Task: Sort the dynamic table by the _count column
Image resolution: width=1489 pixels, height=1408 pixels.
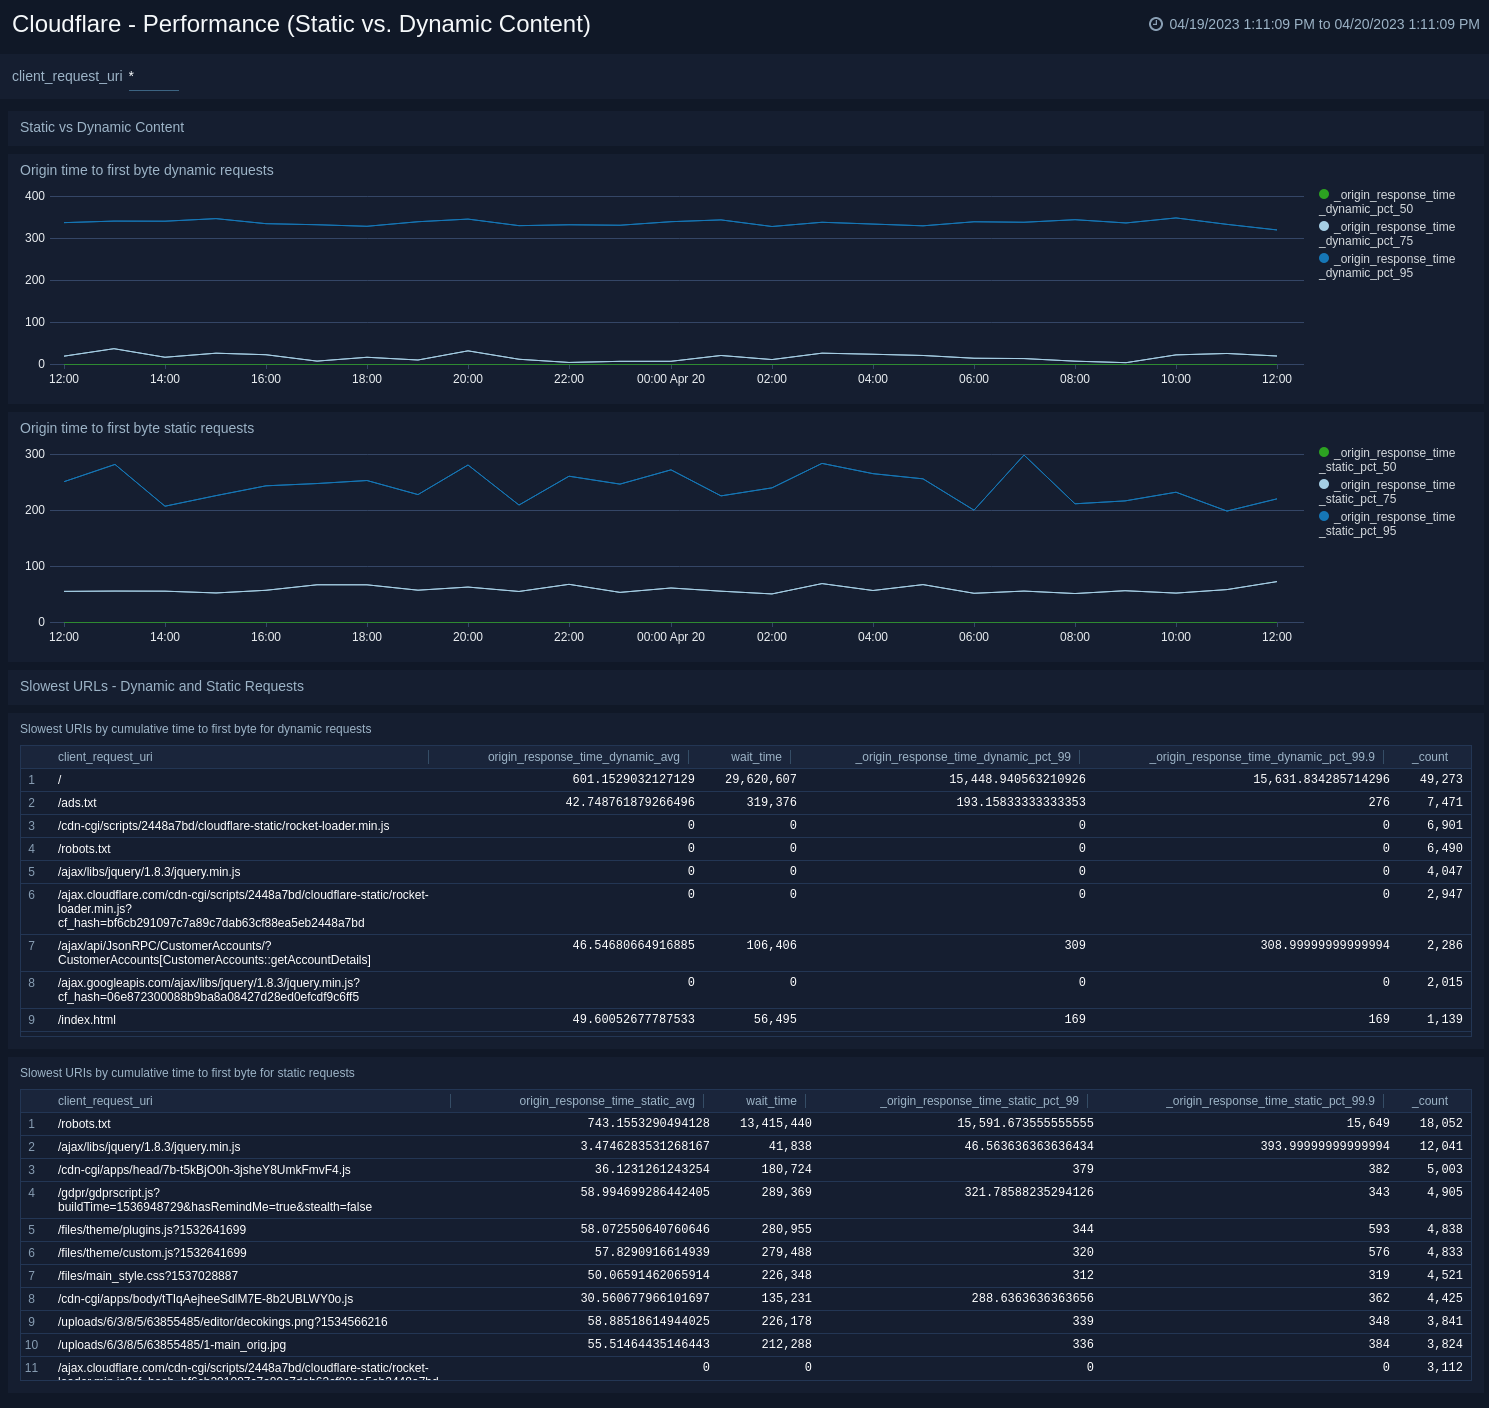Action: 1430,757
